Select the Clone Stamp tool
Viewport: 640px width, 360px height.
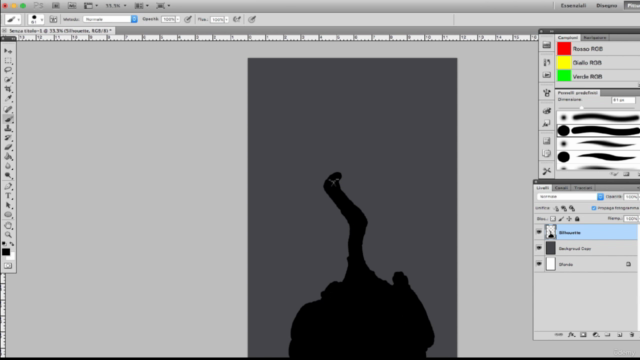click(x=8, y=128)
